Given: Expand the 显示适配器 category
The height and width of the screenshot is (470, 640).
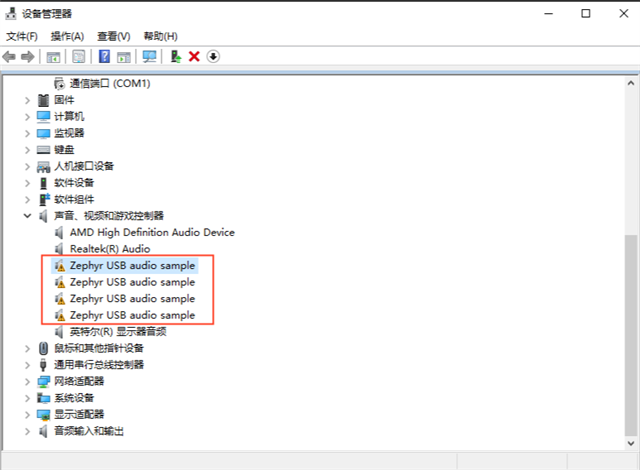Looking at the screenshot, I should [27, 415].
